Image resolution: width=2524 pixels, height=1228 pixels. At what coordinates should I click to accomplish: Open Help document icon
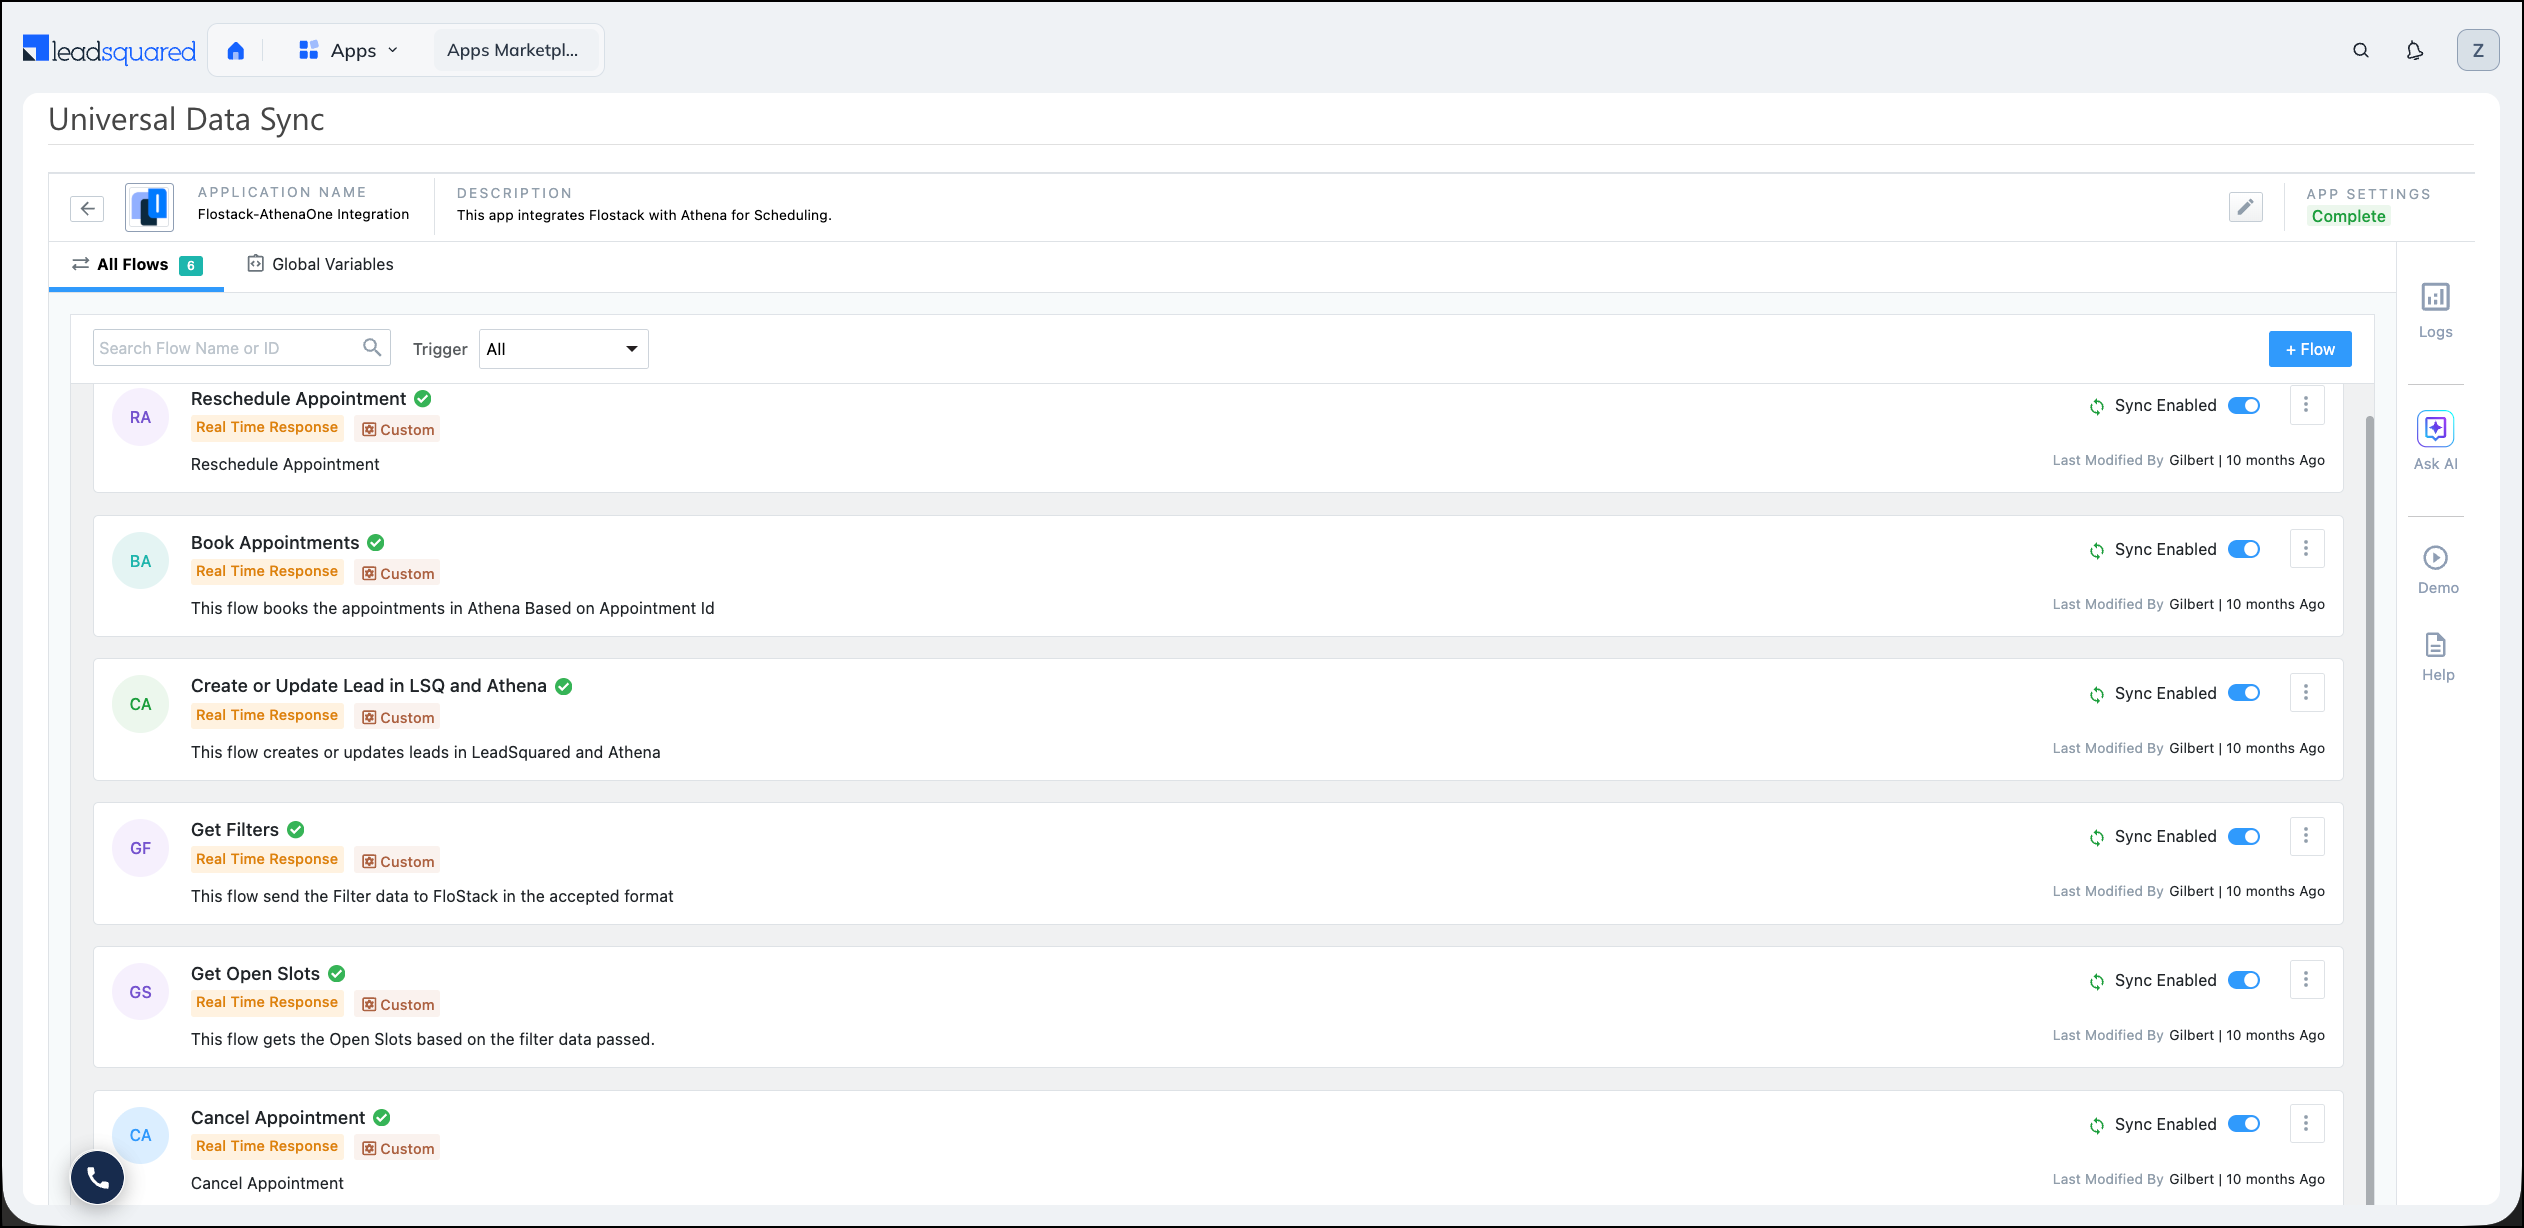point(2437,657)
